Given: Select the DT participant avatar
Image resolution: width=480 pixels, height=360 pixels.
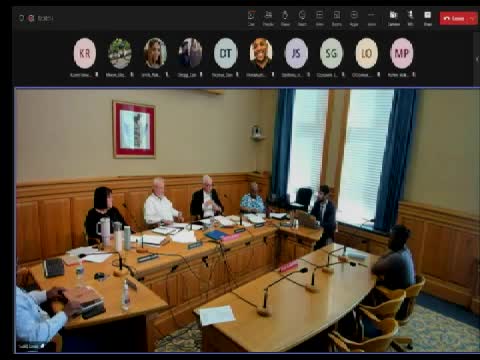Looking at the screenshot, I should pyautogui.click(x=226, y=53).
